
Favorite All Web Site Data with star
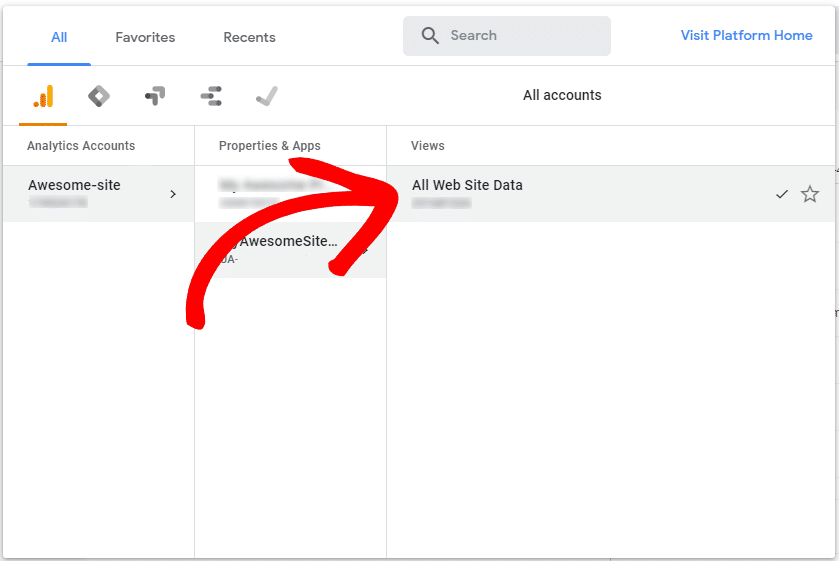810,194
